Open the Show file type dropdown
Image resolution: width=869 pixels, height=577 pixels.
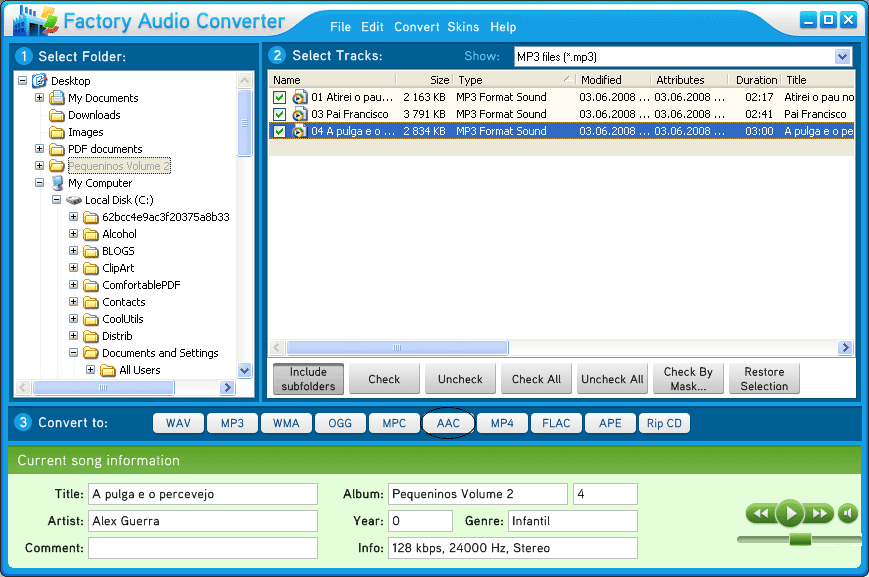842,57
